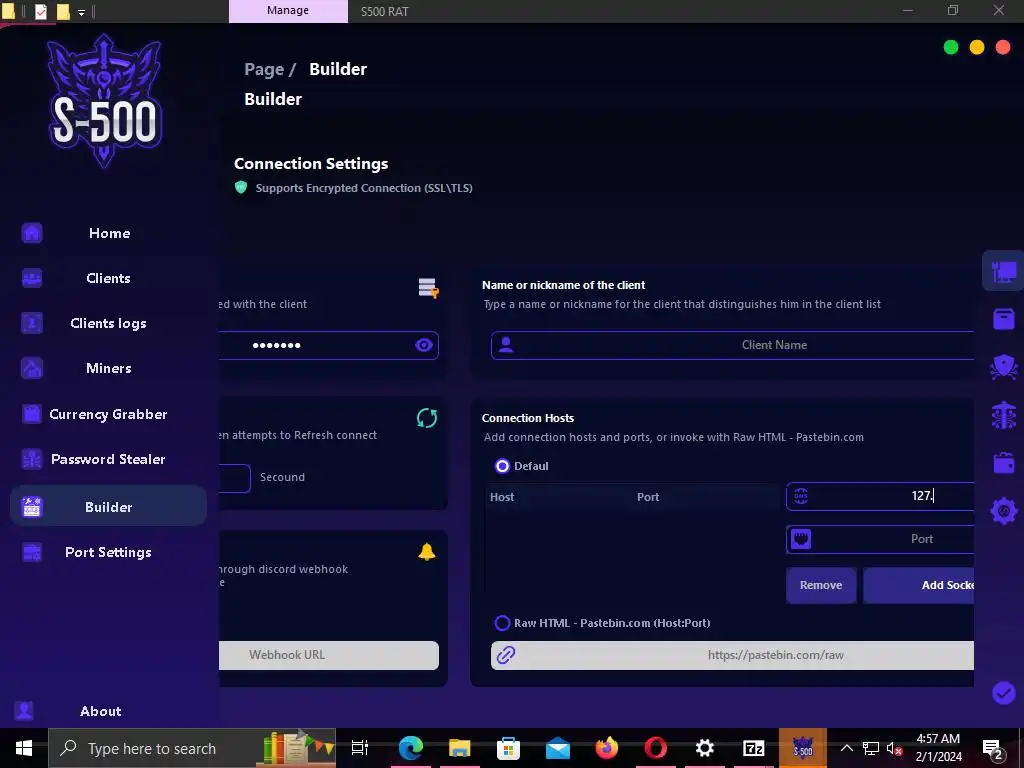Click the archive box icon in right toolbar

[x=1004, y=319]
